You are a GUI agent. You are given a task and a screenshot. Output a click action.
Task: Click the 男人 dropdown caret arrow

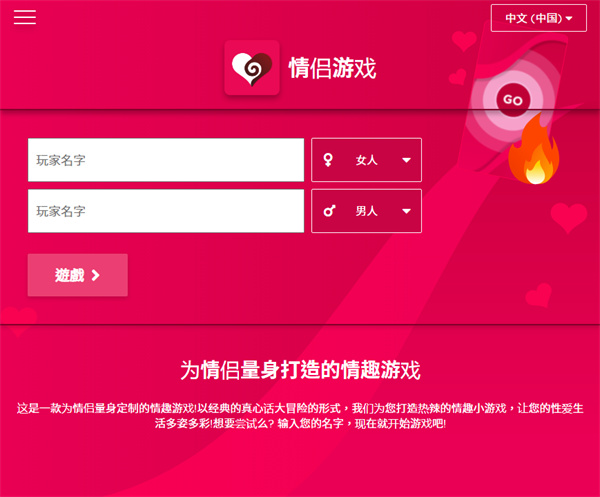(x=406, y=211)
